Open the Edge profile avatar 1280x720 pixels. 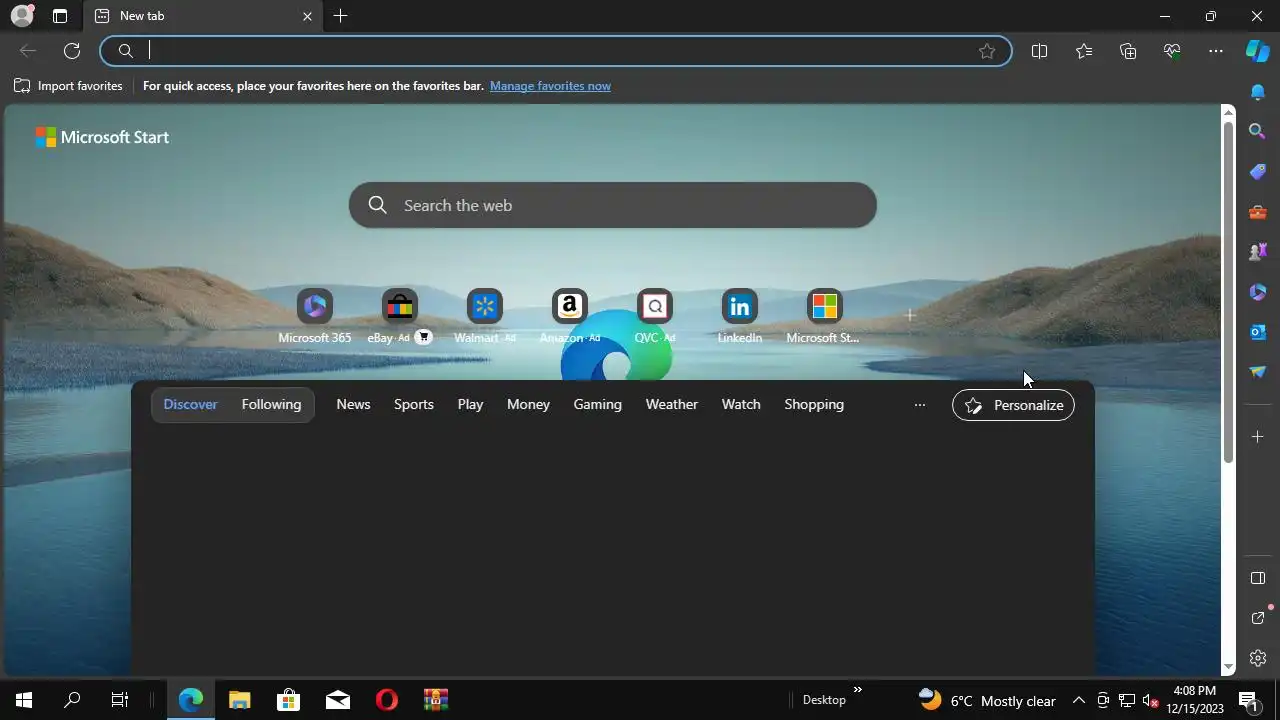[x=22, y=16]
